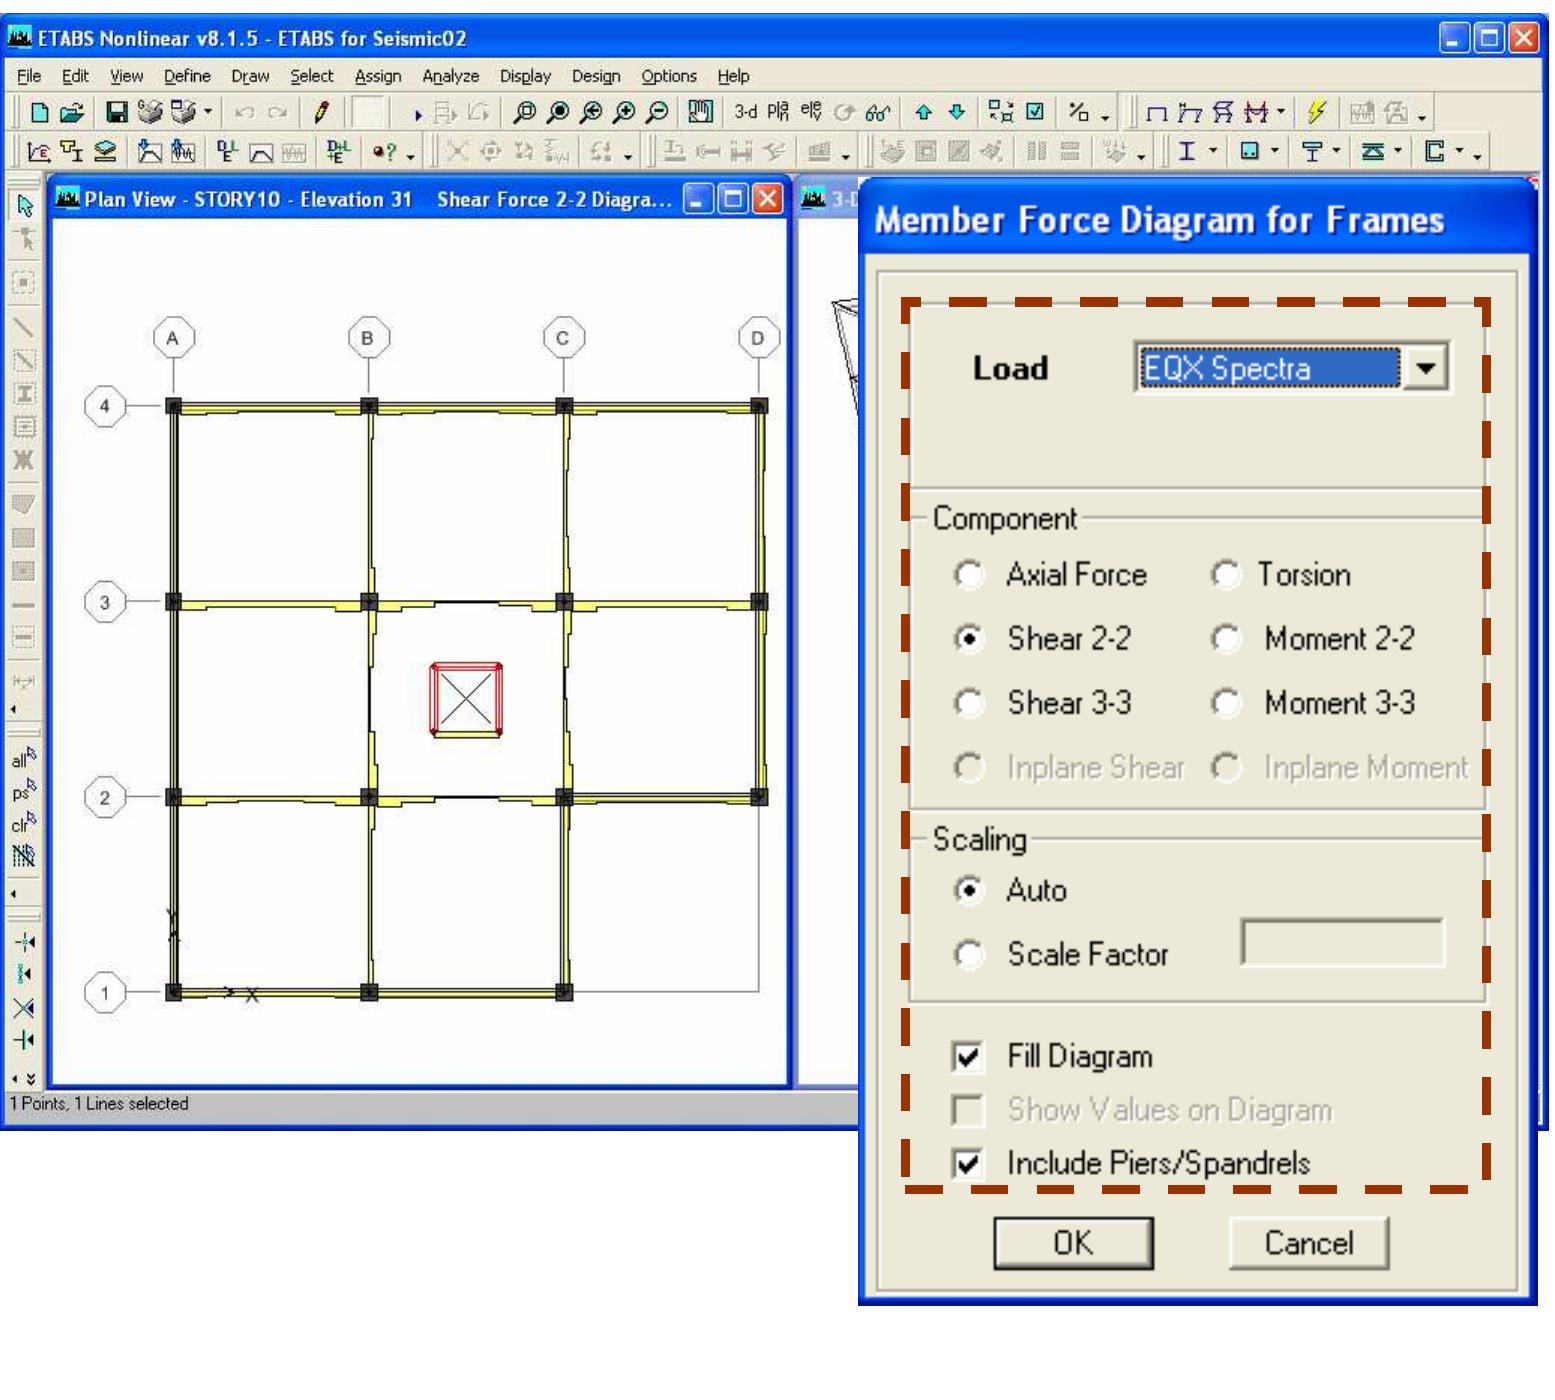This screenshot has width=1555, height=1400.
Task: Open the concrete frame design dropdown
Action: (x=1275, y=152)
